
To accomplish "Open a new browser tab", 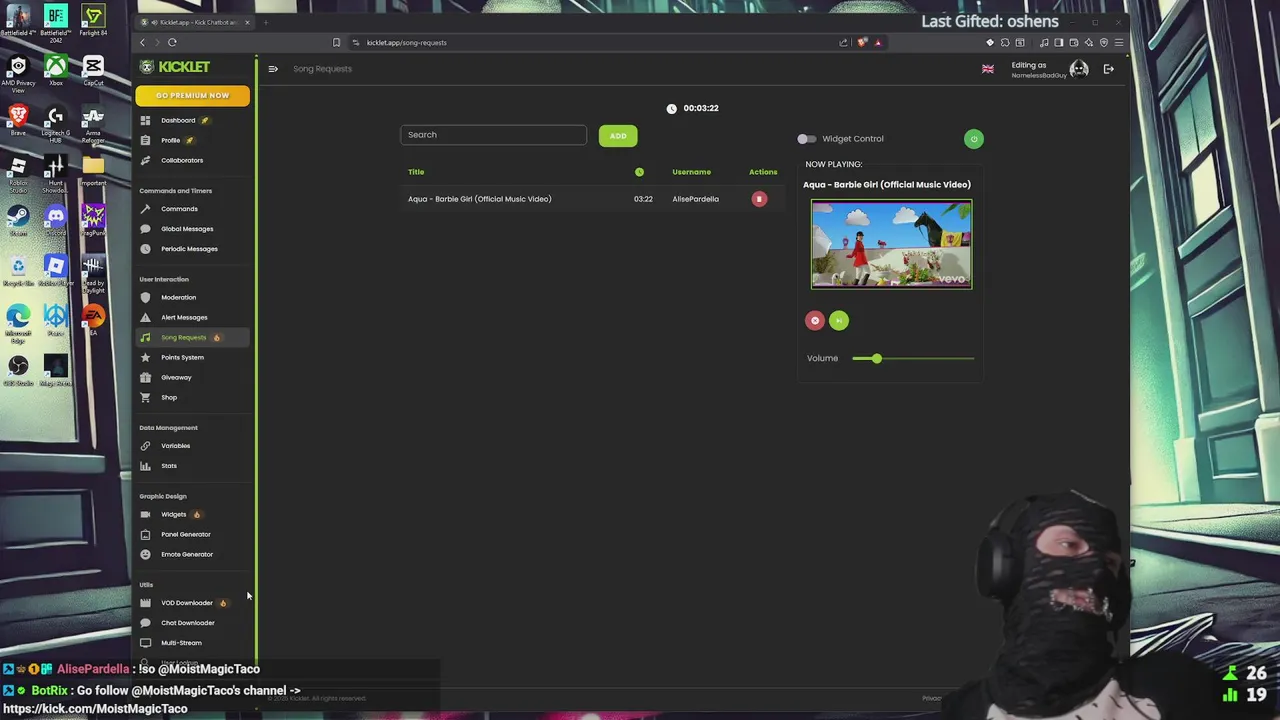I will click(266, 22).
